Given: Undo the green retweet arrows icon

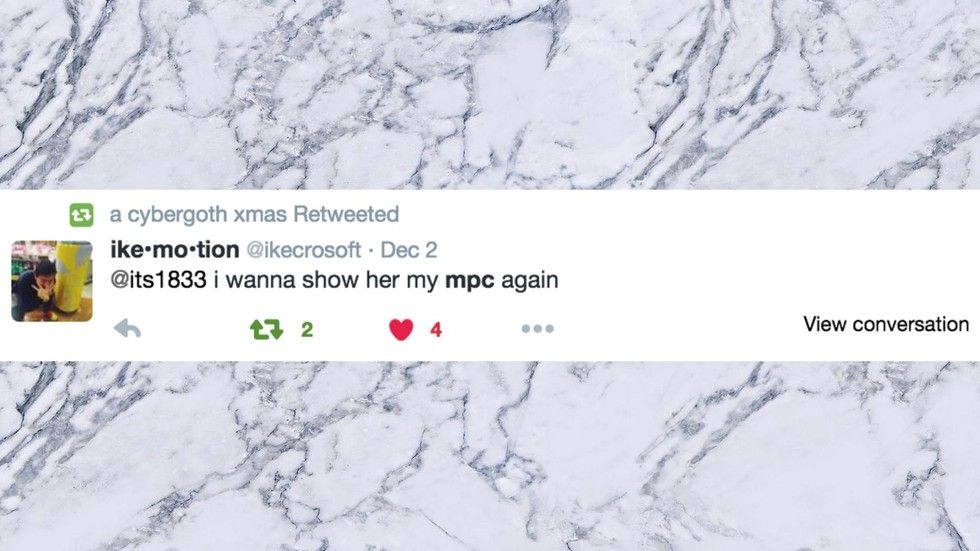Looking at the screenshot, I should (267, 329).
